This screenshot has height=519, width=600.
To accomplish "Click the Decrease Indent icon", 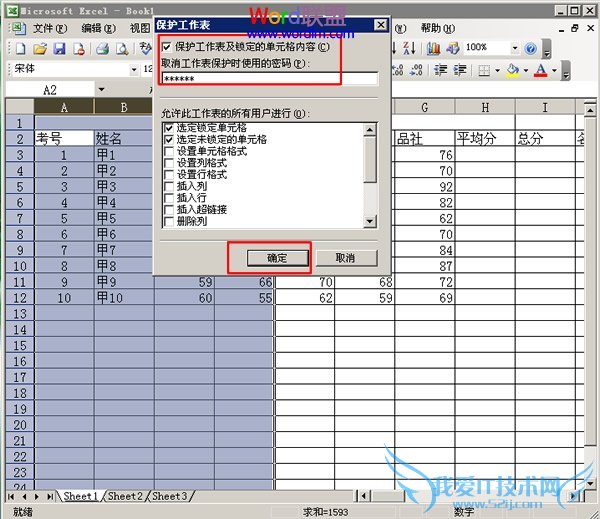I will coord(440,70).
